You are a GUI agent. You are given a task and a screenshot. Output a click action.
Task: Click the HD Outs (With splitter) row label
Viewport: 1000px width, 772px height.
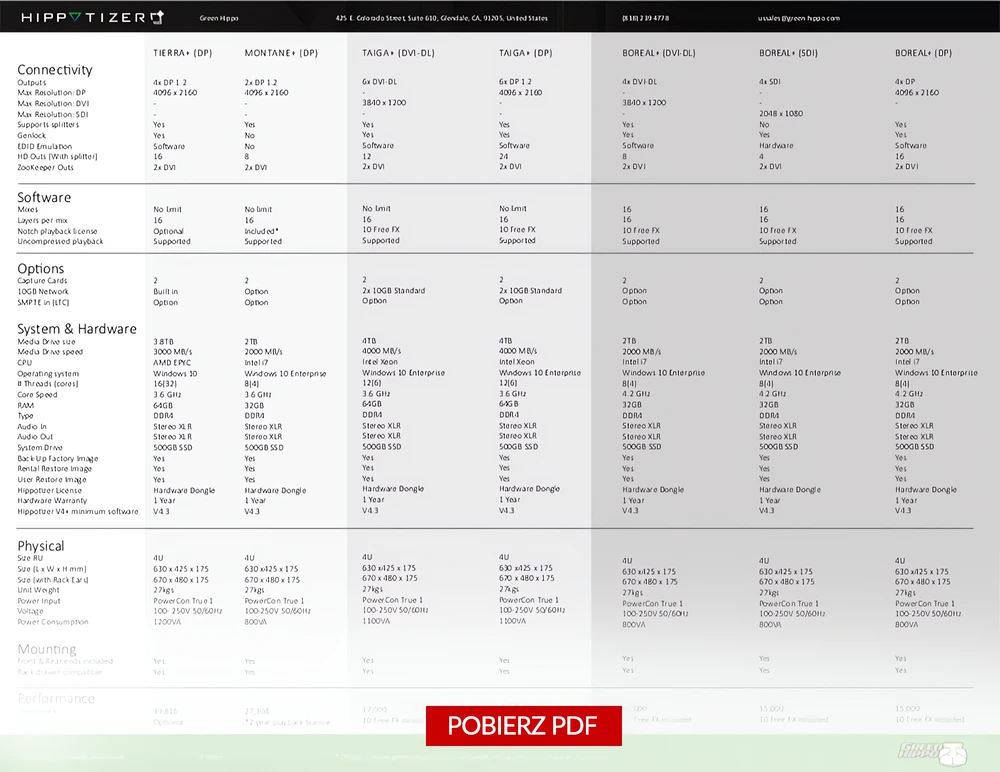click(x=57, y=156)
